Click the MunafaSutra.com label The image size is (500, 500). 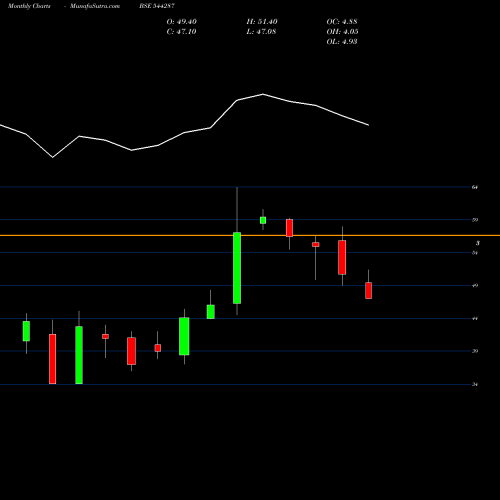point(95,6)
